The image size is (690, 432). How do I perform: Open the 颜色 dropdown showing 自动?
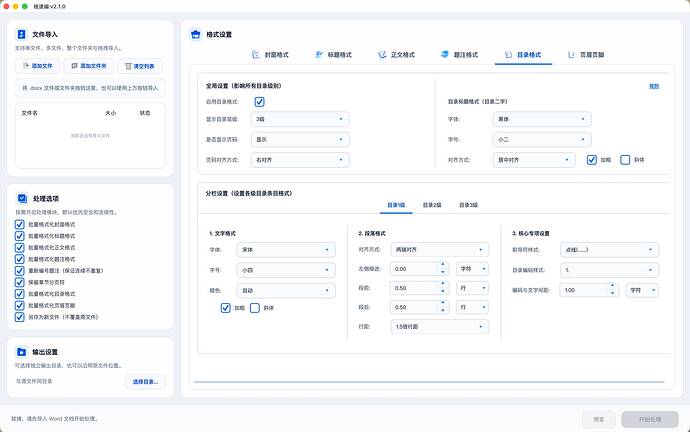tap(286, 290)
